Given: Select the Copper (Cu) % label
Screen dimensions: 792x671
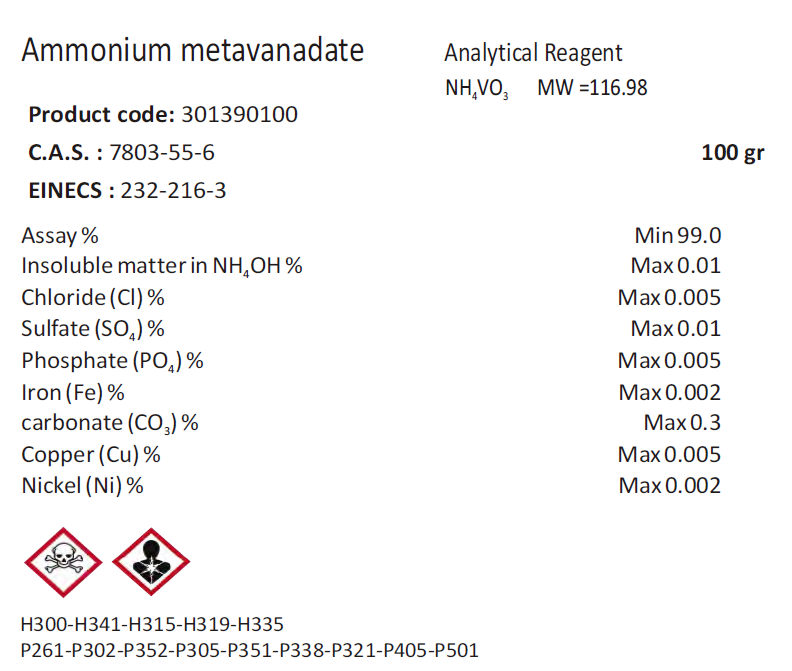Looking at the screenshot, I should click(91, 455).
